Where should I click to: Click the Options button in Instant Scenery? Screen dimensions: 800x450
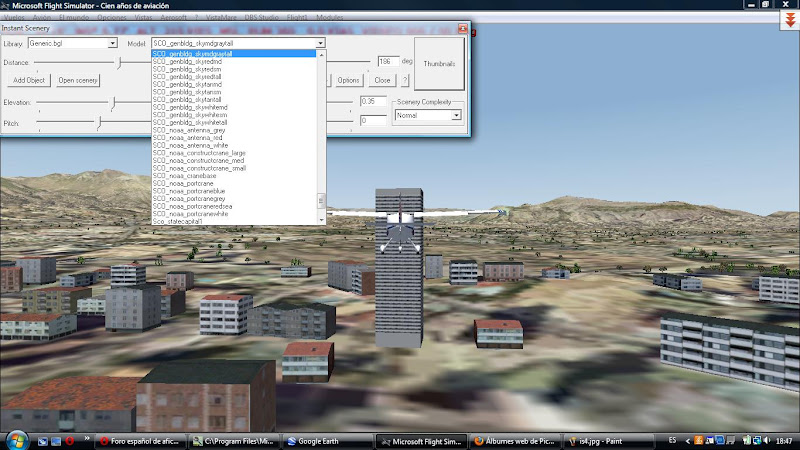(x=348, y=80)
